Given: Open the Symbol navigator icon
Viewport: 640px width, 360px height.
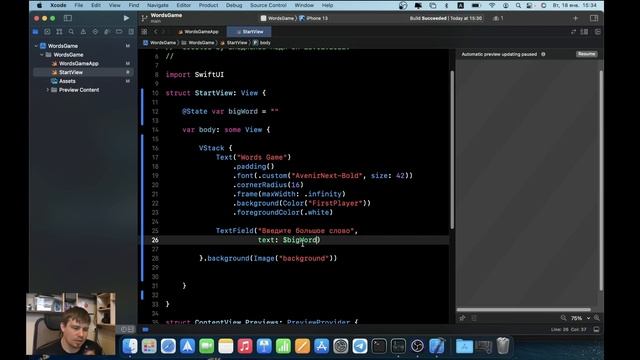Looking at the screenshot, I should [x=59, y=32].
